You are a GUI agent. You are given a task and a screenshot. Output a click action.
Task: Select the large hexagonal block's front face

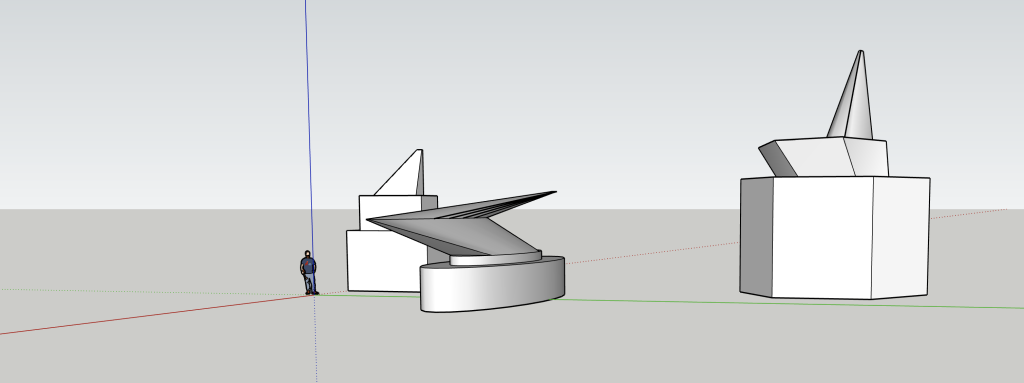point(823,237)
